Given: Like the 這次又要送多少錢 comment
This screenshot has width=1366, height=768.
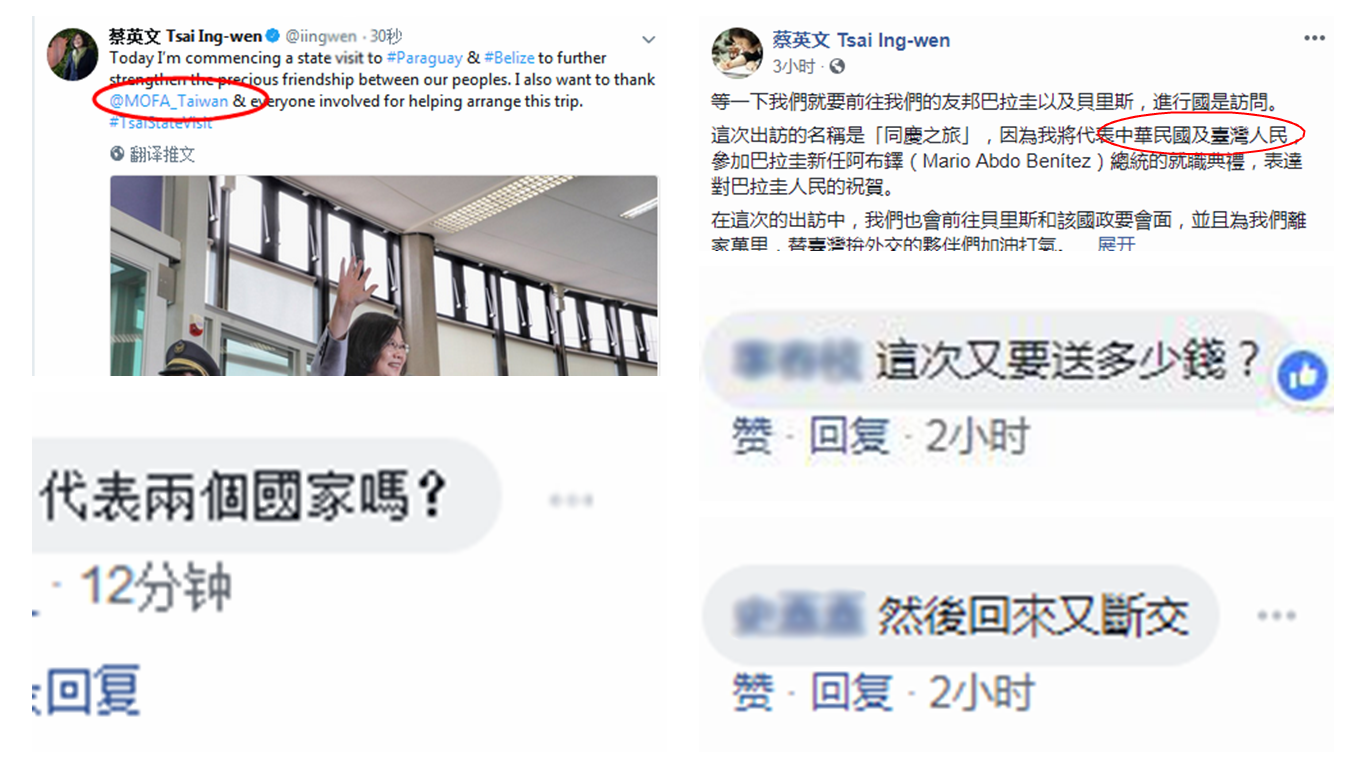Looking at the screenshot, I should [753, 437].
